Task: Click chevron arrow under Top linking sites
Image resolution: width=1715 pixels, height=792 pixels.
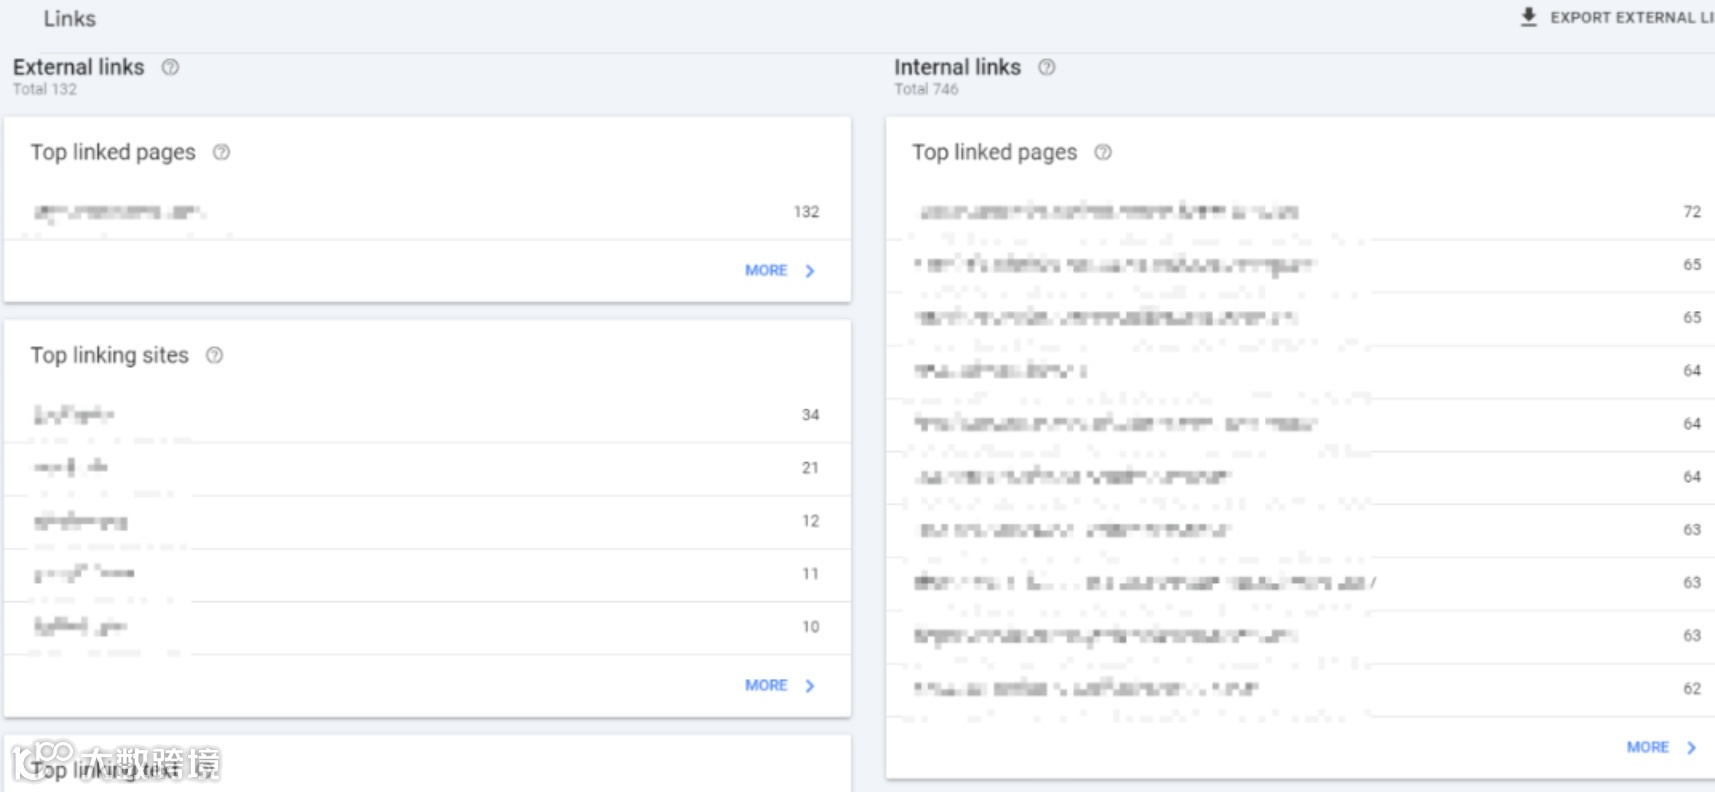Action: tap(810, 686)
